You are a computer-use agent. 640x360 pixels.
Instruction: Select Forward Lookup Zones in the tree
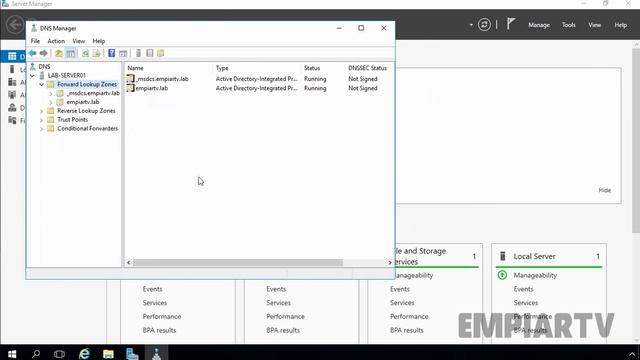point(87,84)
